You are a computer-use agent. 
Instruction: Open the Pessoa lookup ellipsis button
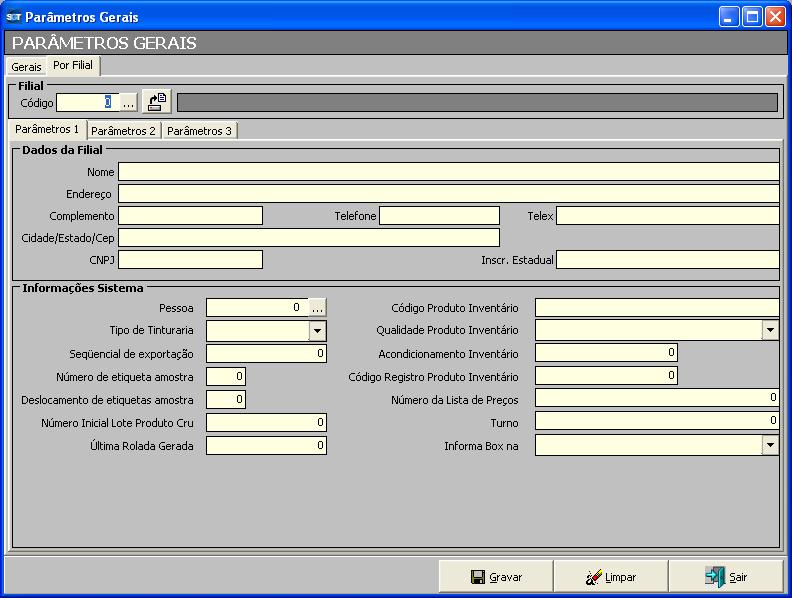coord(317,308)
